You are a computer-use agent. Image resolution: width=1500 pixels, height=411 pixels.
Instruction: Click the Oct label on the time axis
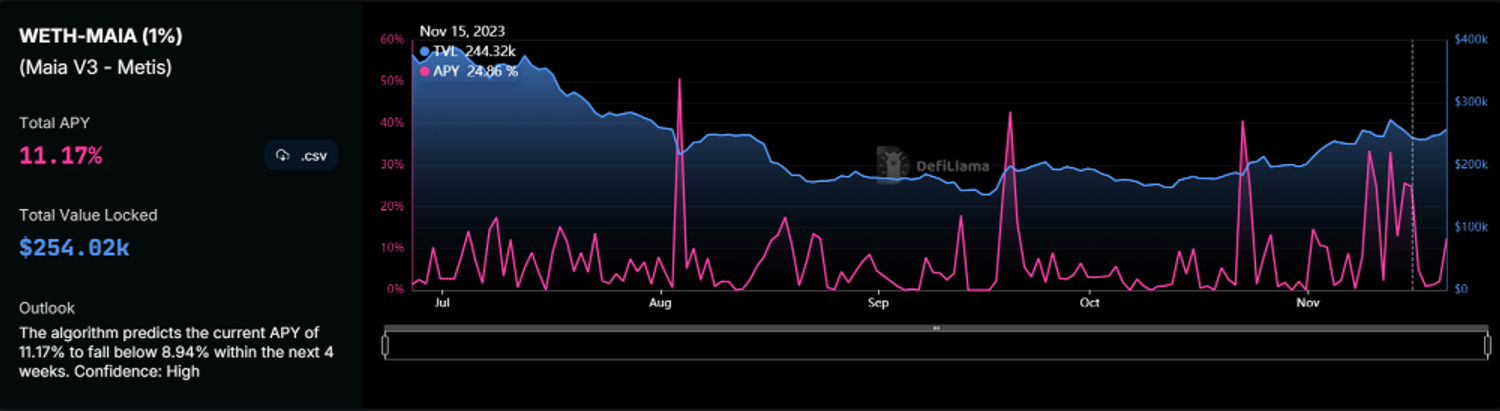(1089, 301)
